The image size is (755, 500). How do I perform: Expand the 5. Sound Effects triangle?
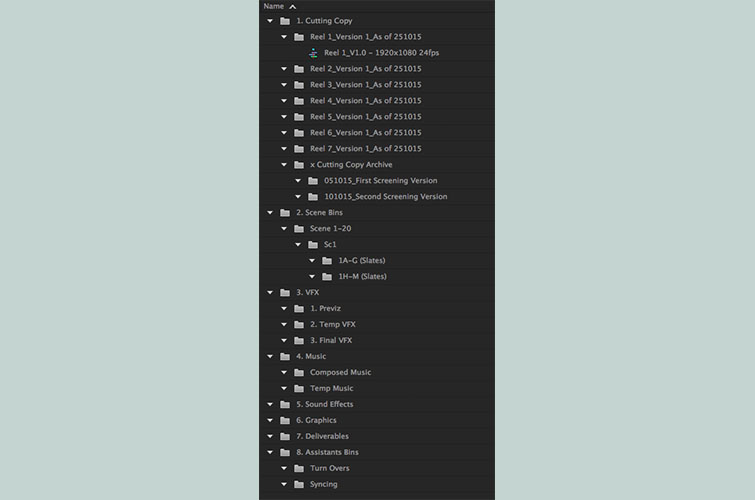[x=270, y=405]
